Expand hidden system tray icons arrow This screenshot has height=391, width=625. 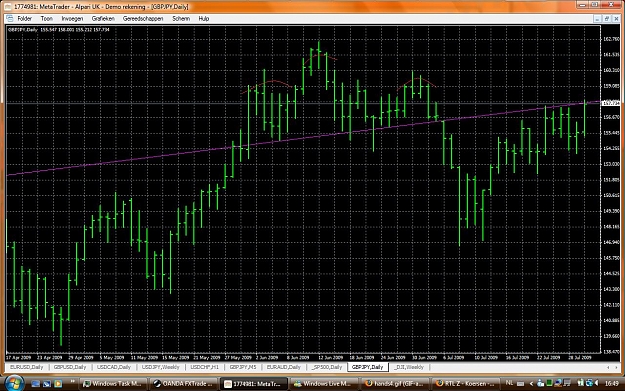click(x=531, y=383)
